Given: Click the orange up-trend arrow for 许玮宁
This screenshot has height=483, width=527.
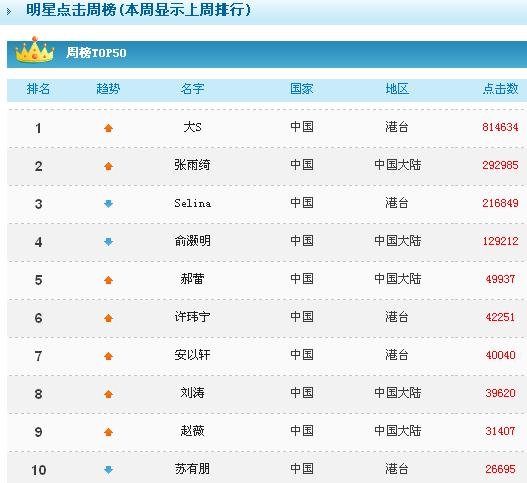Looking at the screenshot, I should (108, 318).
